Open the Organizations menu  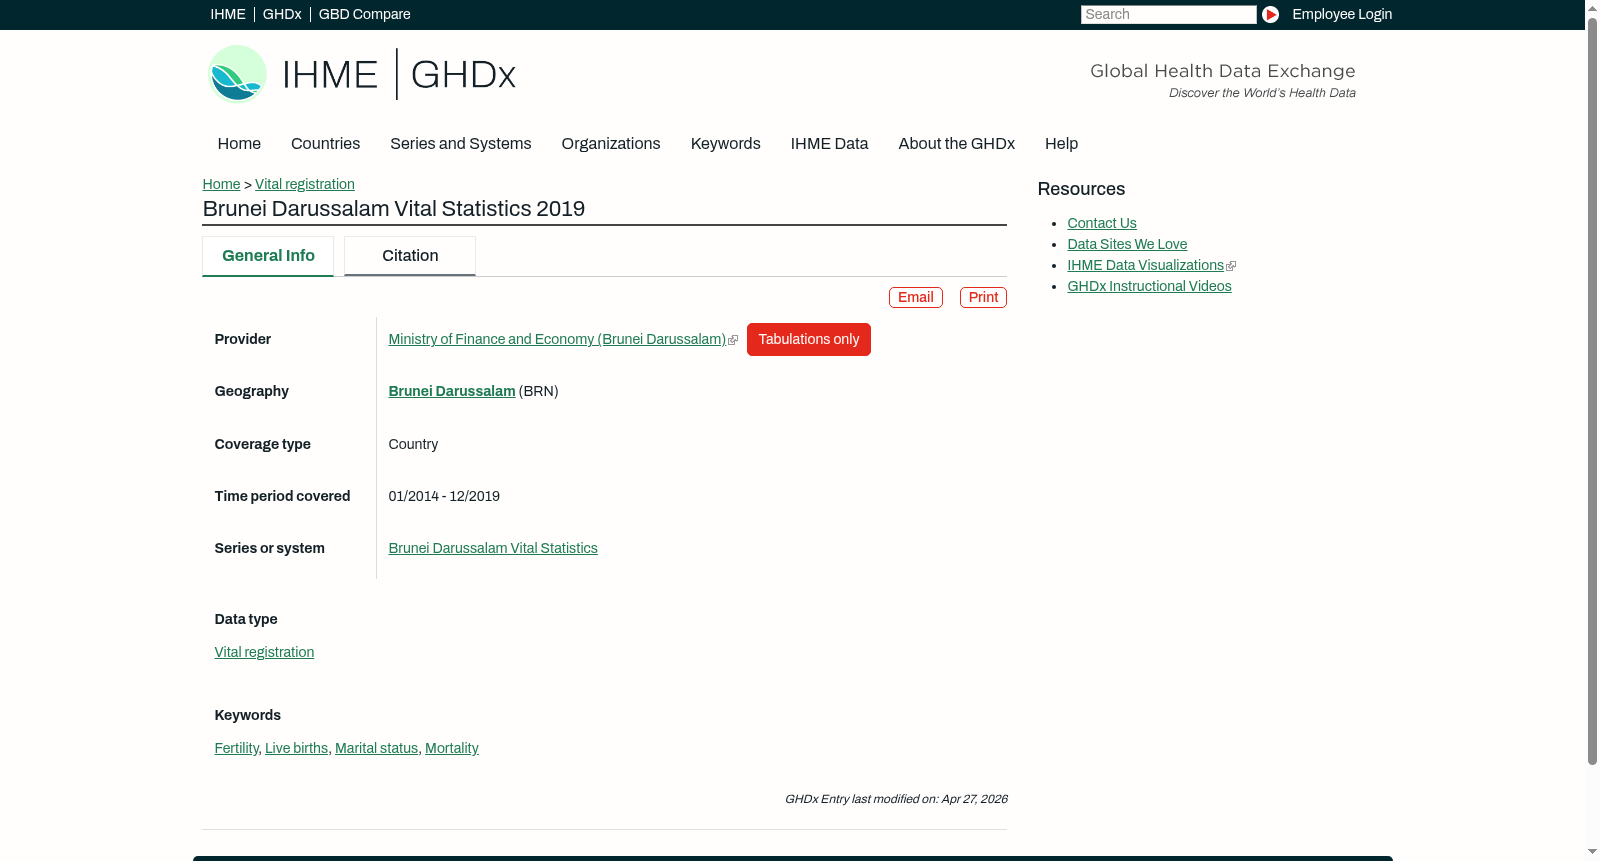coord(611,144)
